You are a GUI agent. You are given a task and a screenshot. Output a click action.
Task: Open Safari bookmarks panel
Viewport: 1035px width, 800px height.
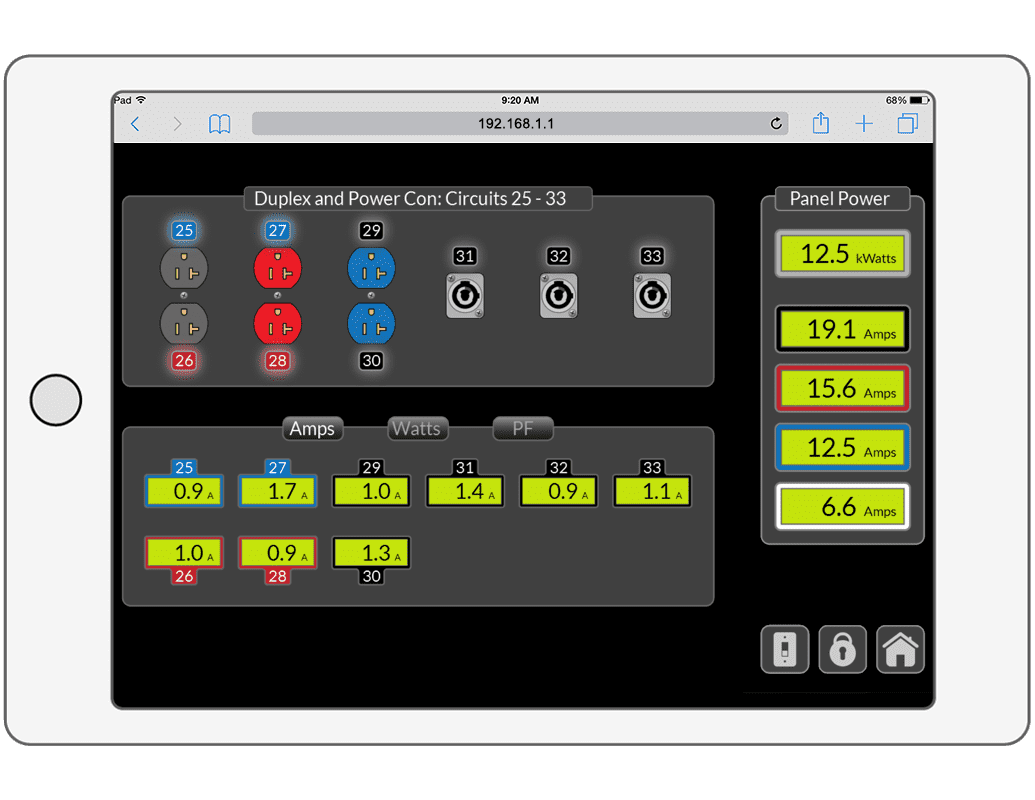(x=219, y=123)
